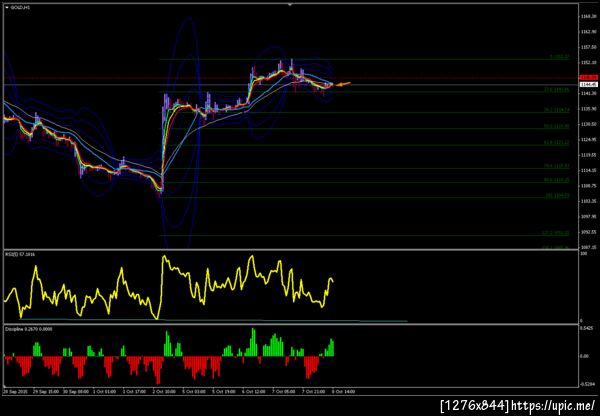The height and width of the screenshot is (416, 600).
Task: Click the 1097.95 price scale label
Action: point(587,217)
